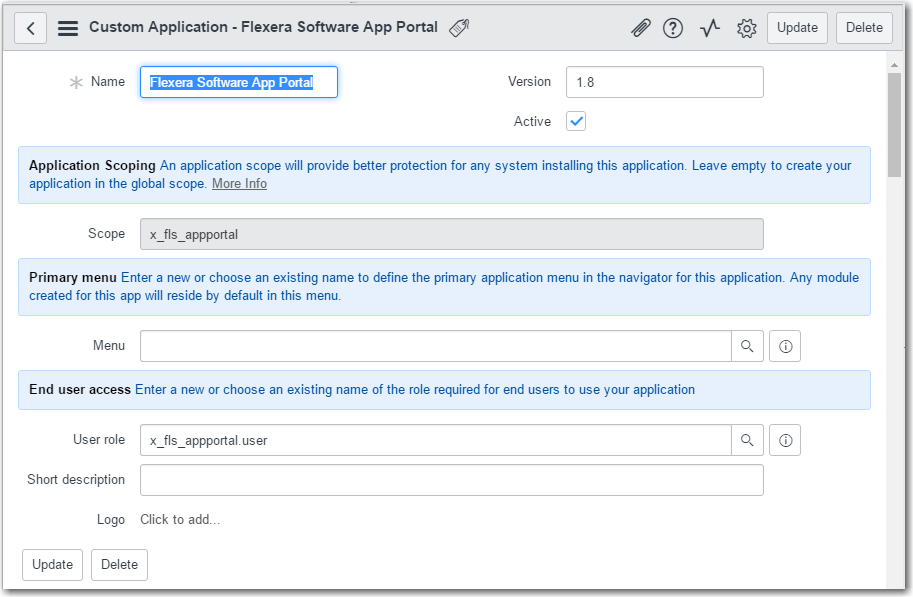Click the Version input field
The height and width of the screenshot is (597, 913).
click(664, 82)
